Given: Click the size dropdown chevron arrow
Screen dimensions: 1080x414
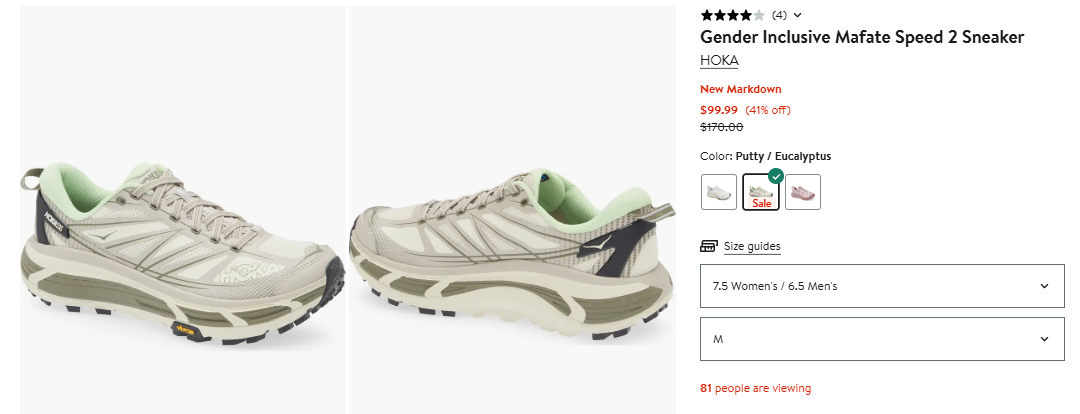Looking at the screenshot, I should point(1044,286).
